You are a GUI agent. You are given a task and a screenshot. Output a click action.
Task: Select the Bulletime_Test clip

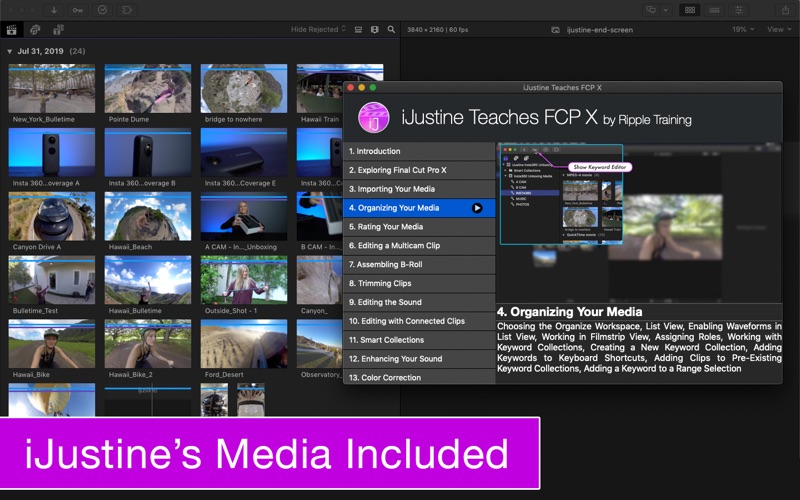52,280
